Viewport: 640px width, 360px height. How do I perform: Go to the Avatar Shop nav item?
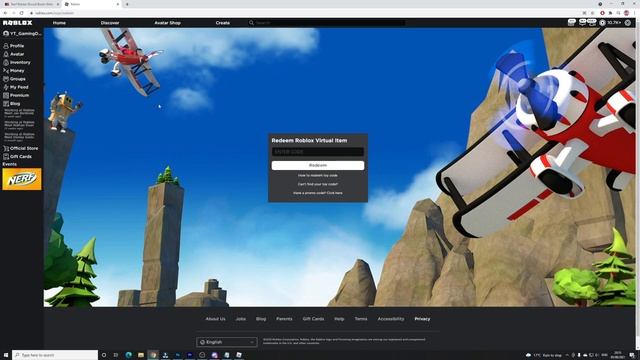[167, 23]
